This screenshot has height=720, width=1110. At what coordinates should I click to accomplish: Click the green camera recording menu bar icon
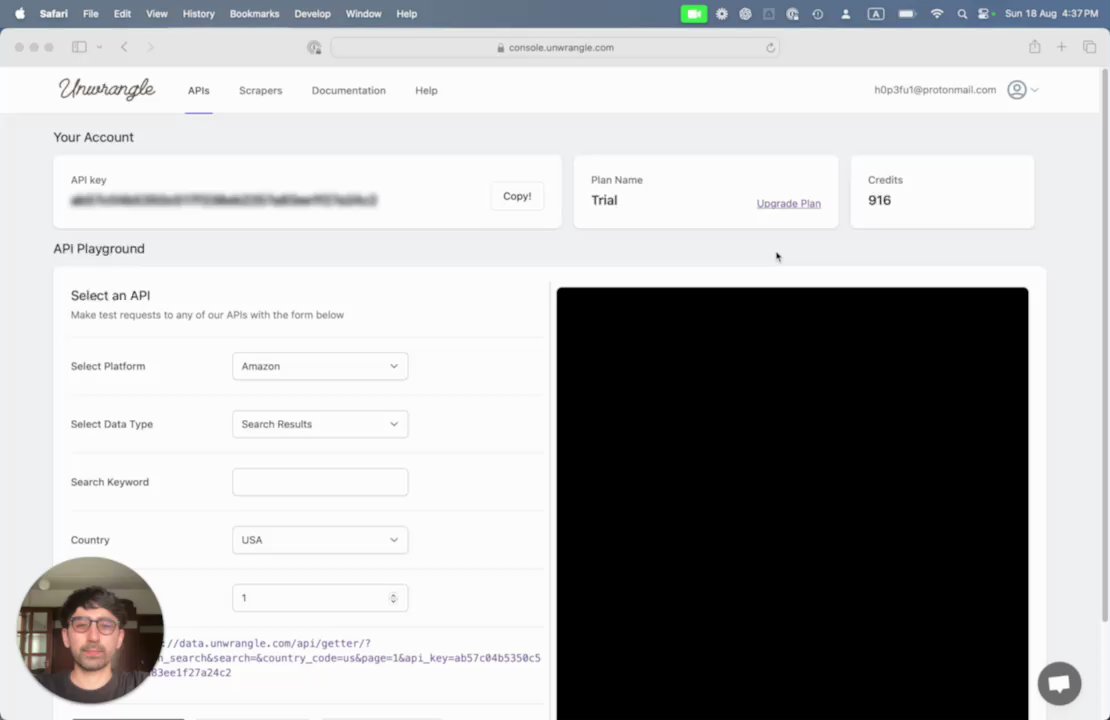(694, 13)
